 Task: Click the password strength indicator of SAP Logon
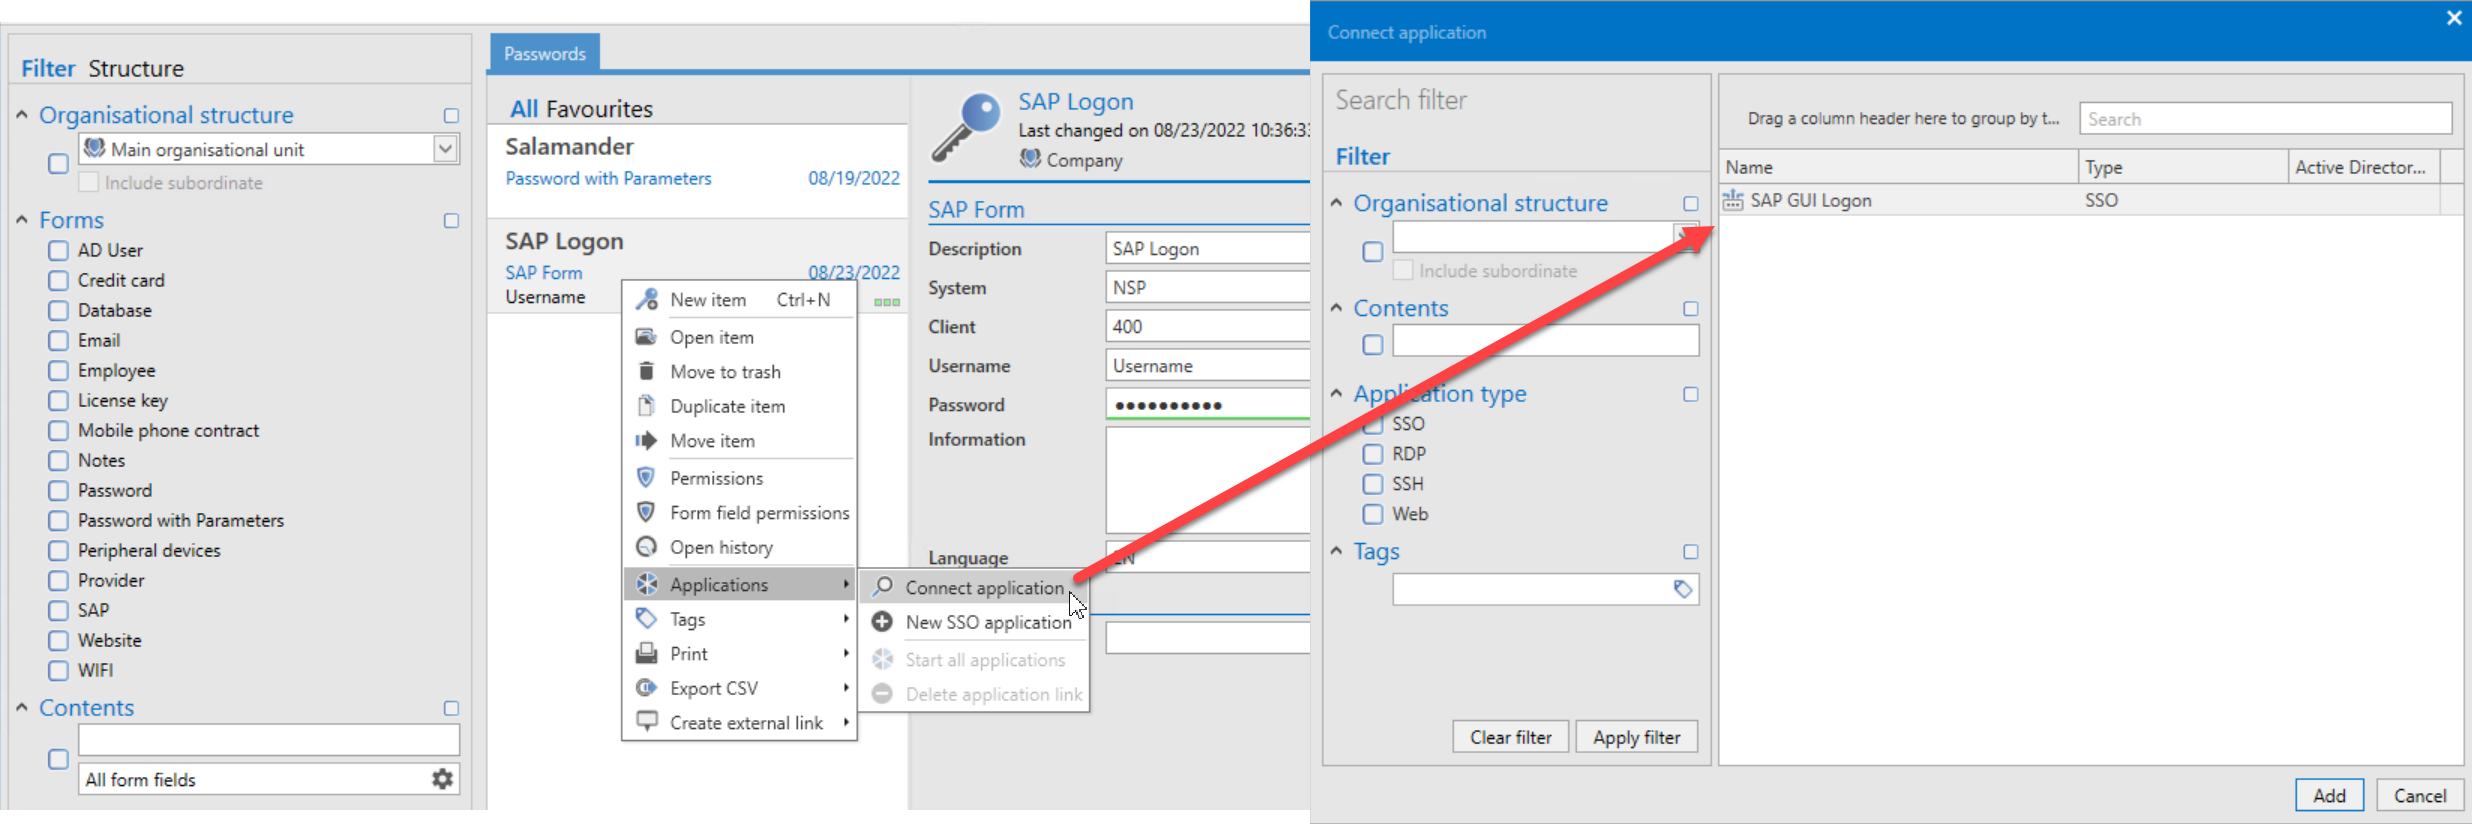tap(887, 302)
